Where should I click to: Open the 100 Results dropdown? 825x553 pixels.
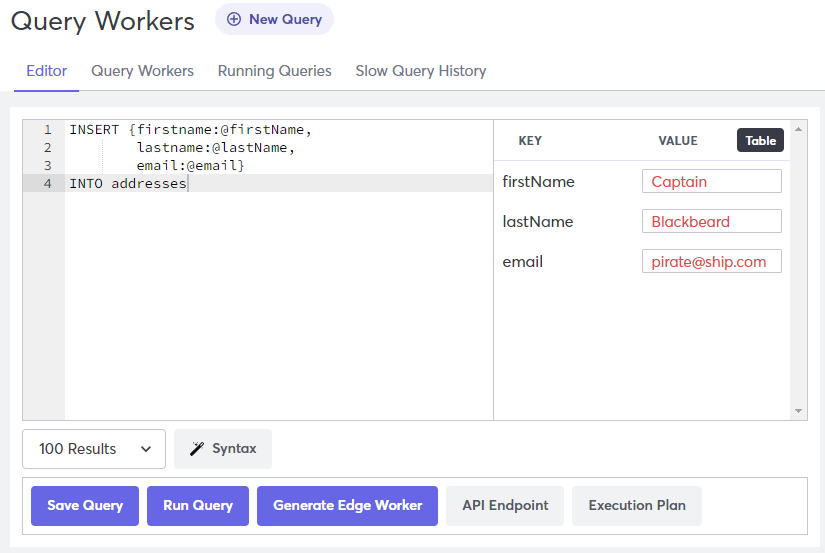94,449
